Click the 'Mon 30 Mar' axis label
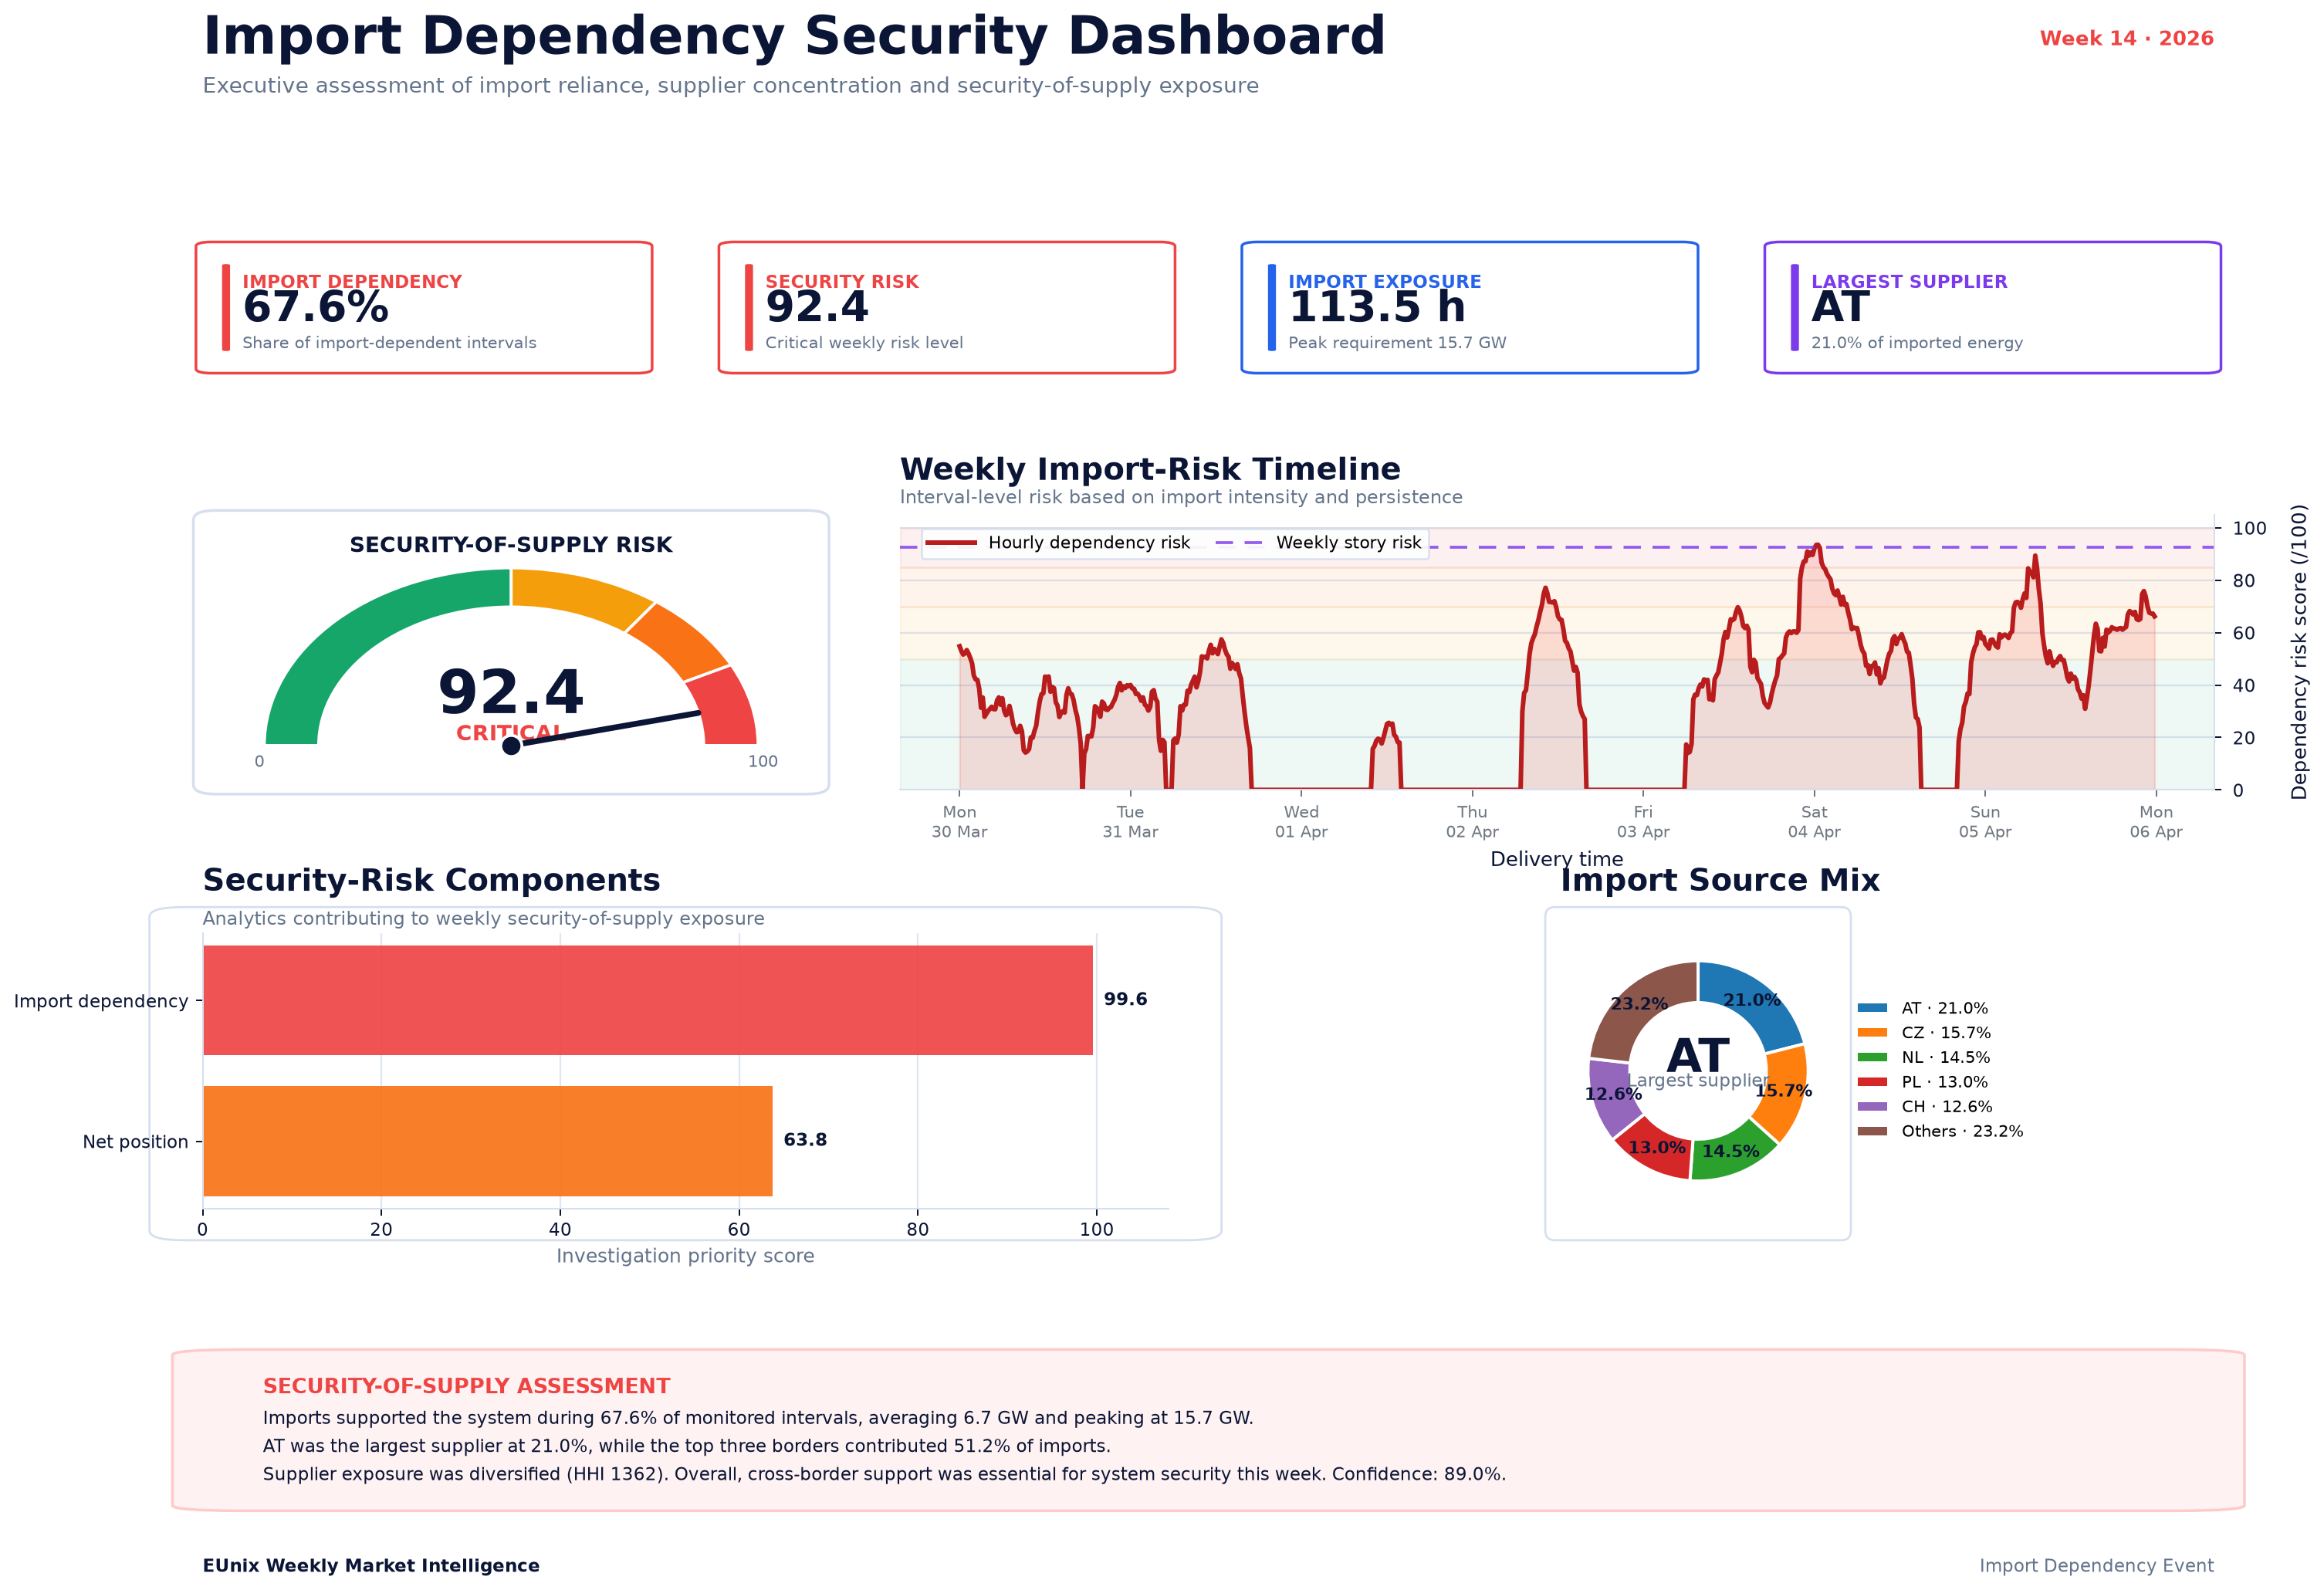Image resolution: width=2324 pixels, height=1590 pixels. coord(959,822)
